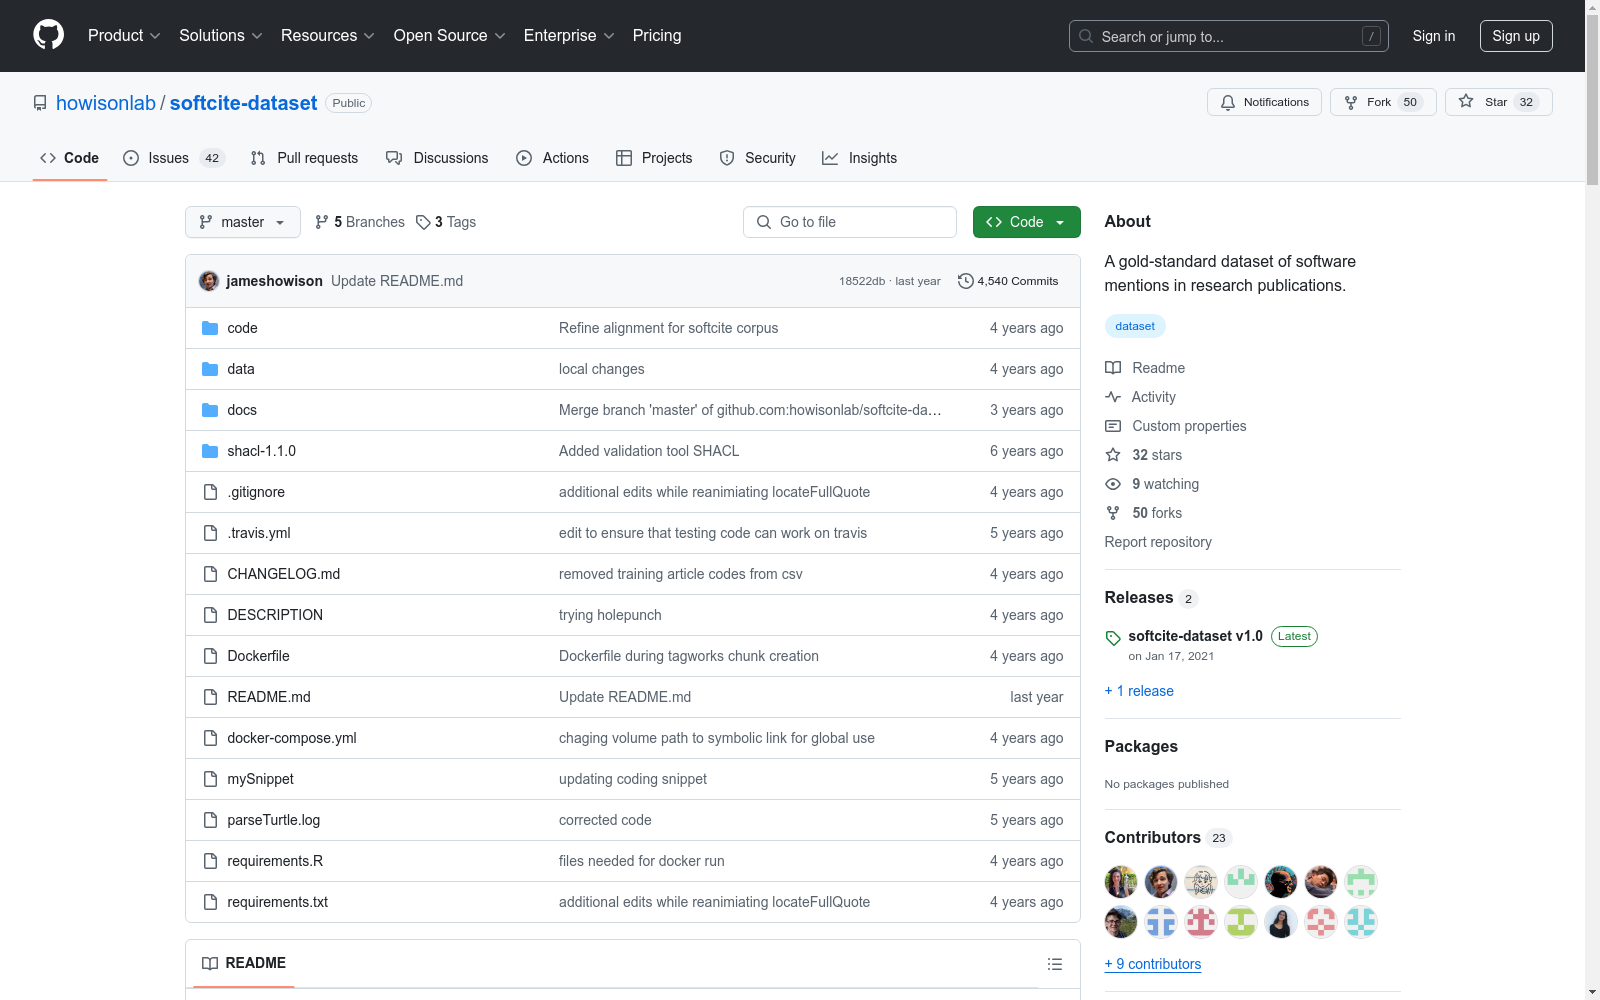Open the Pull requests tab
Screen dimensions: 1600x1000
point(304,158)
